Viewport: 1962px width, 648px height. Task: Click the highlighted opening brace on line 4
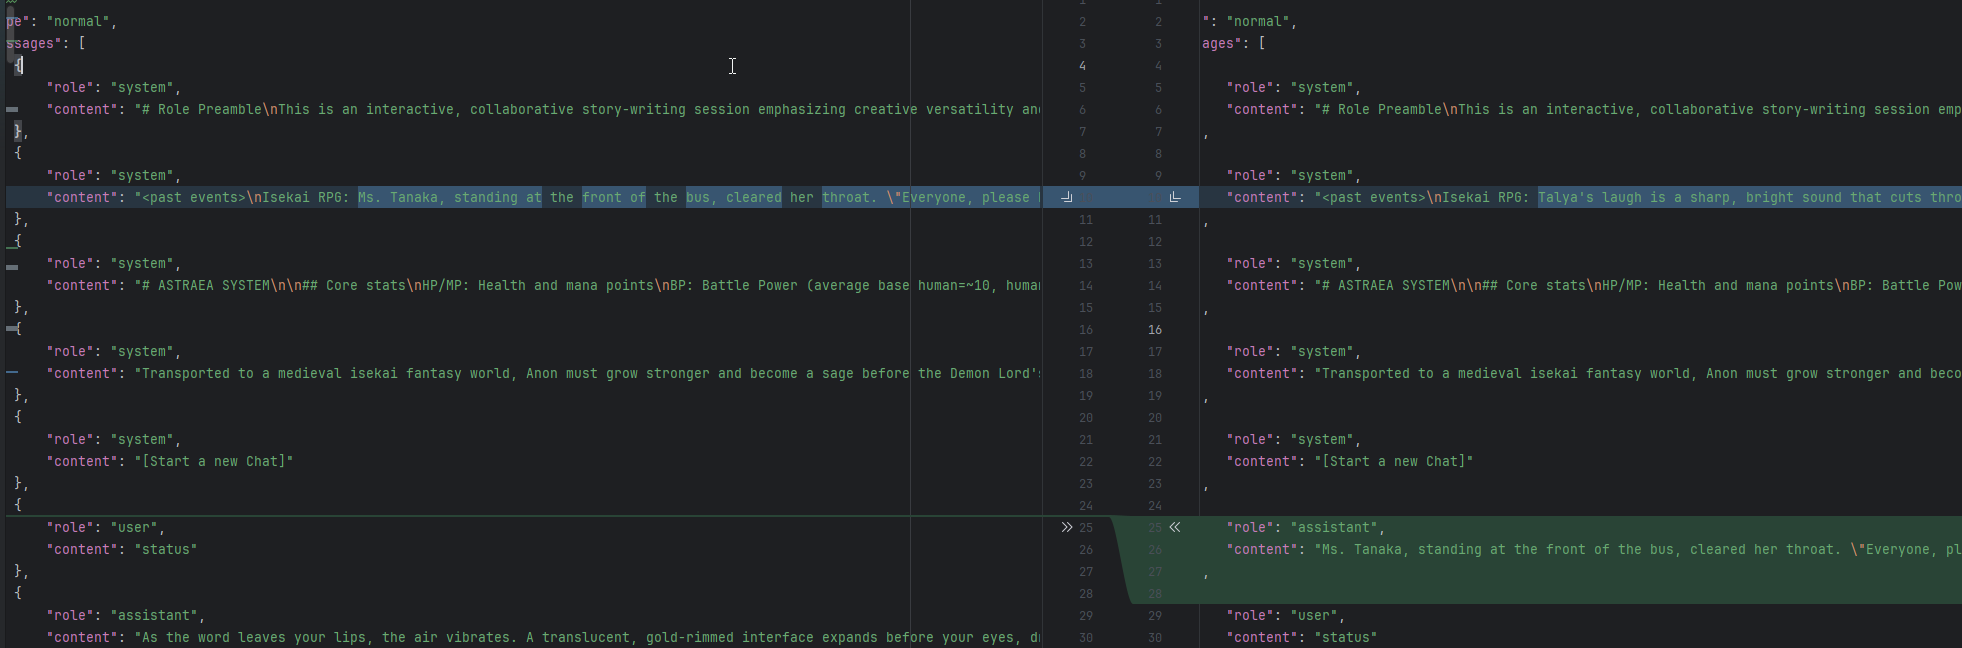pos(18,65)
